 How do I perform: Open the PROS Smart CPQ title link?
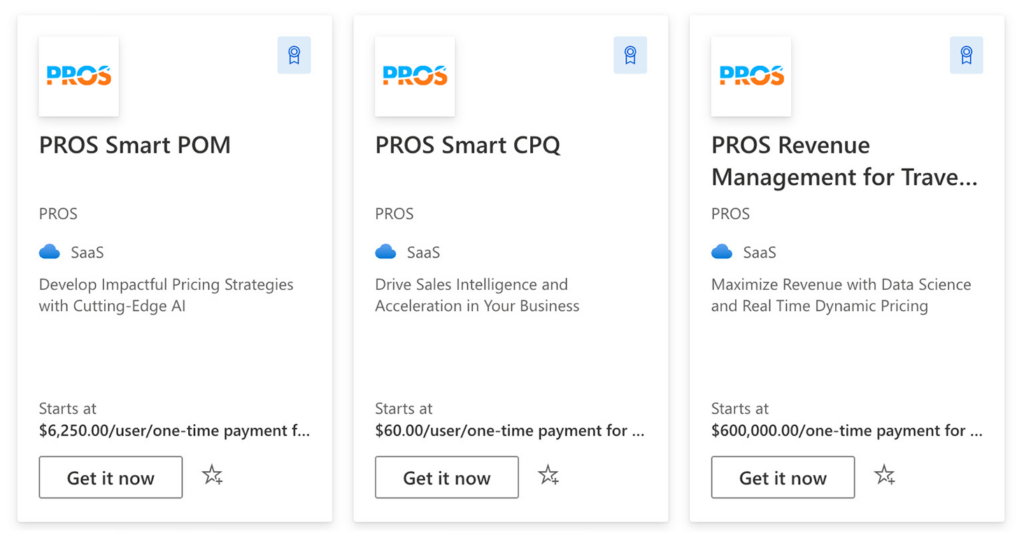tap(468, 145)
